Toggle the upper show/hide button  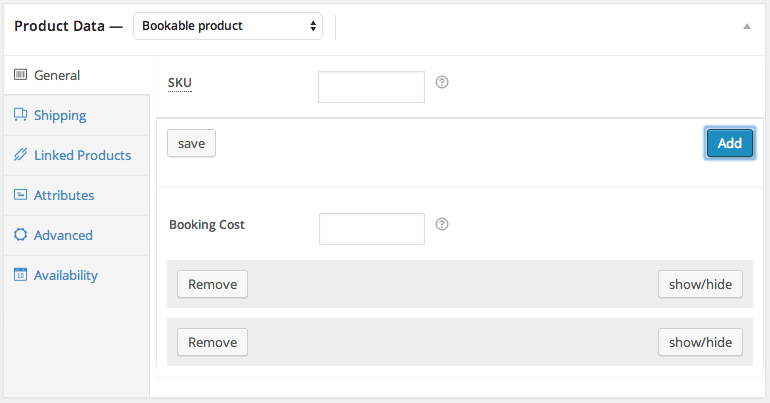click(700, 284)
